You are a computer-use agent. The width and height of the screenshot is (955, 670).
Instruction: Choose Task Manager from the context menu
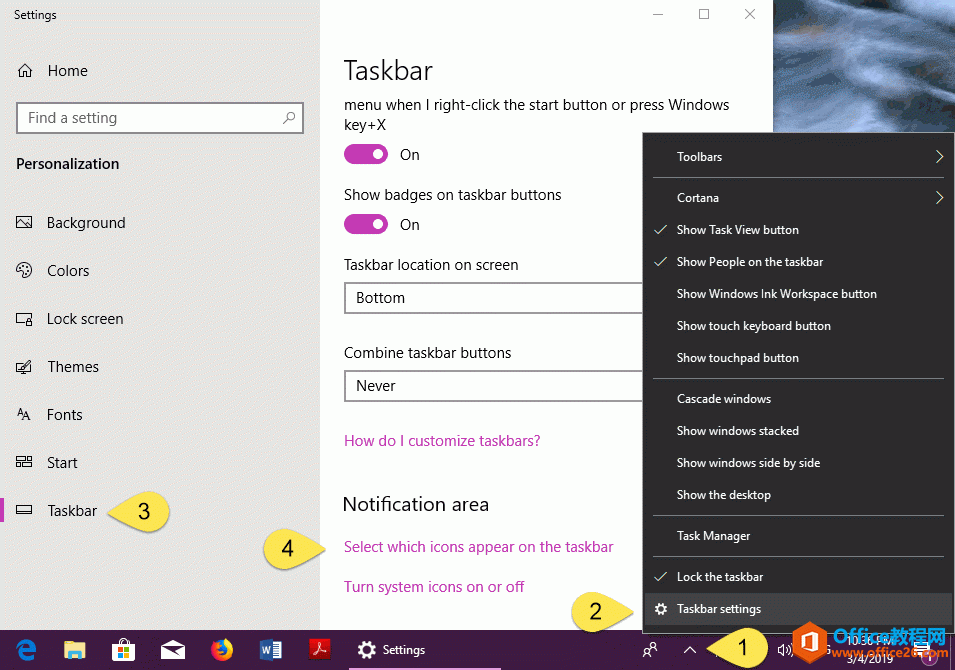coord(713,536)
